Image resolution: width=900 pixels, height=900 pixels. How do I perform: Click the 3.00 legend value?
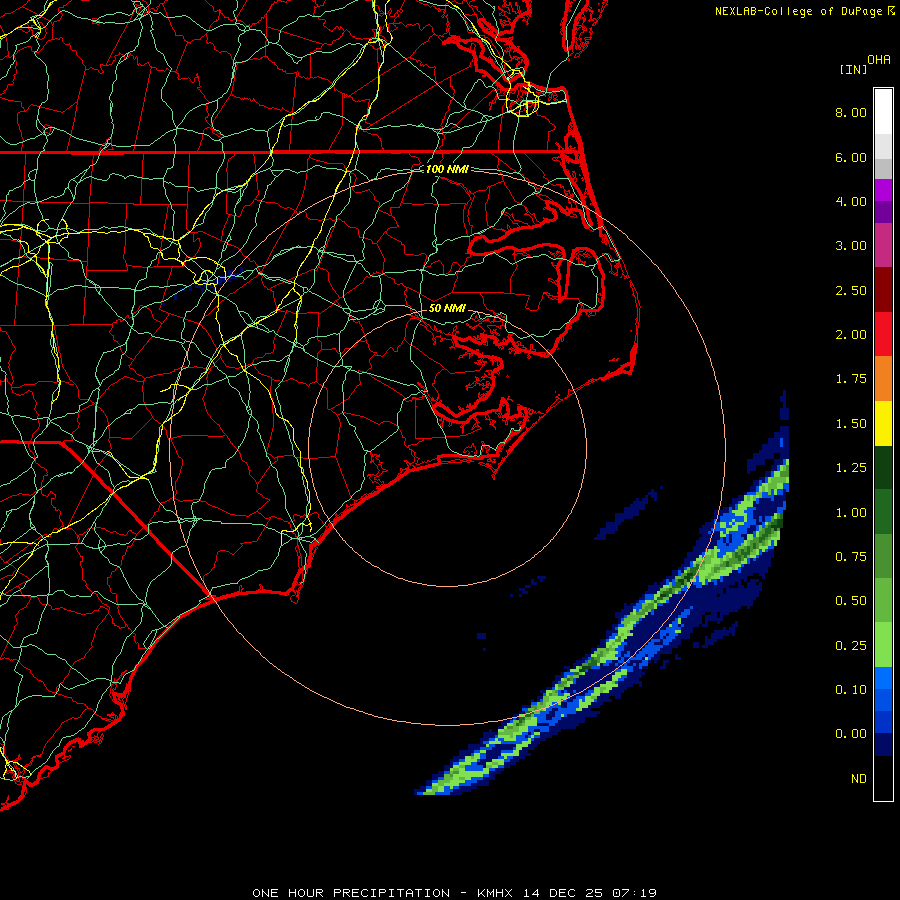[851, 246]
